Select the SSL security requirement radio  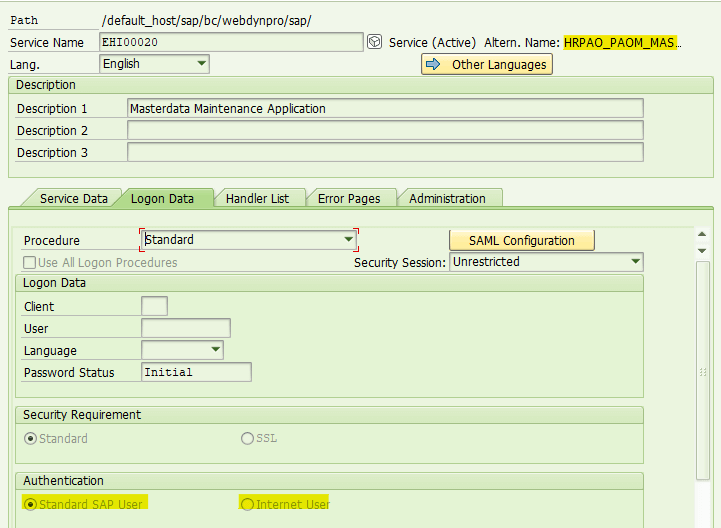click(x=247, y=438)
